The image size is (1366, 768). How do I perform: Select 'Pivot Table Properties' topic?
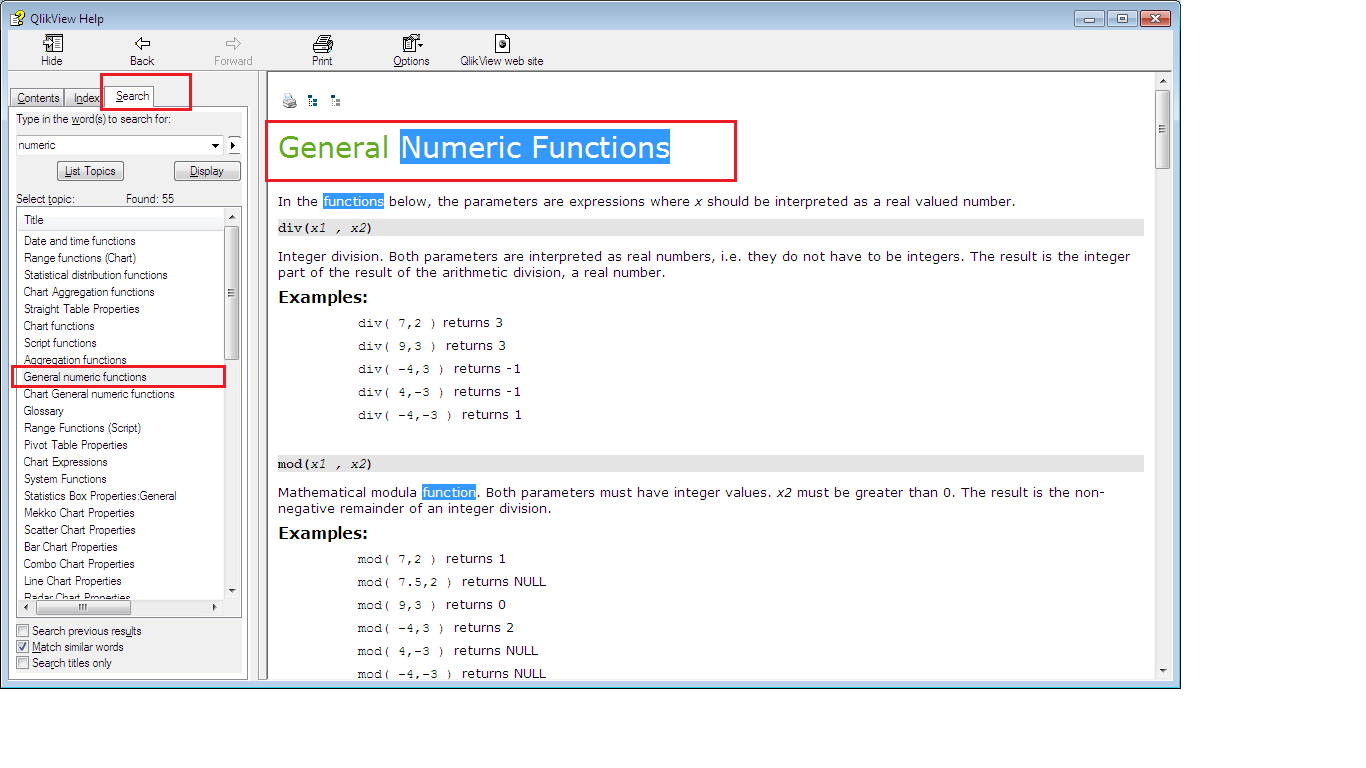[x=76, y=445]
